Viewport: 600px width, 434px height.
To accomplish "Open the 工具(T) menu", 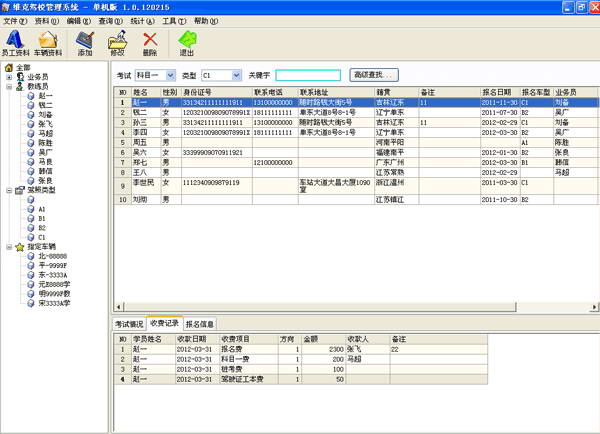I will point(174,21).
